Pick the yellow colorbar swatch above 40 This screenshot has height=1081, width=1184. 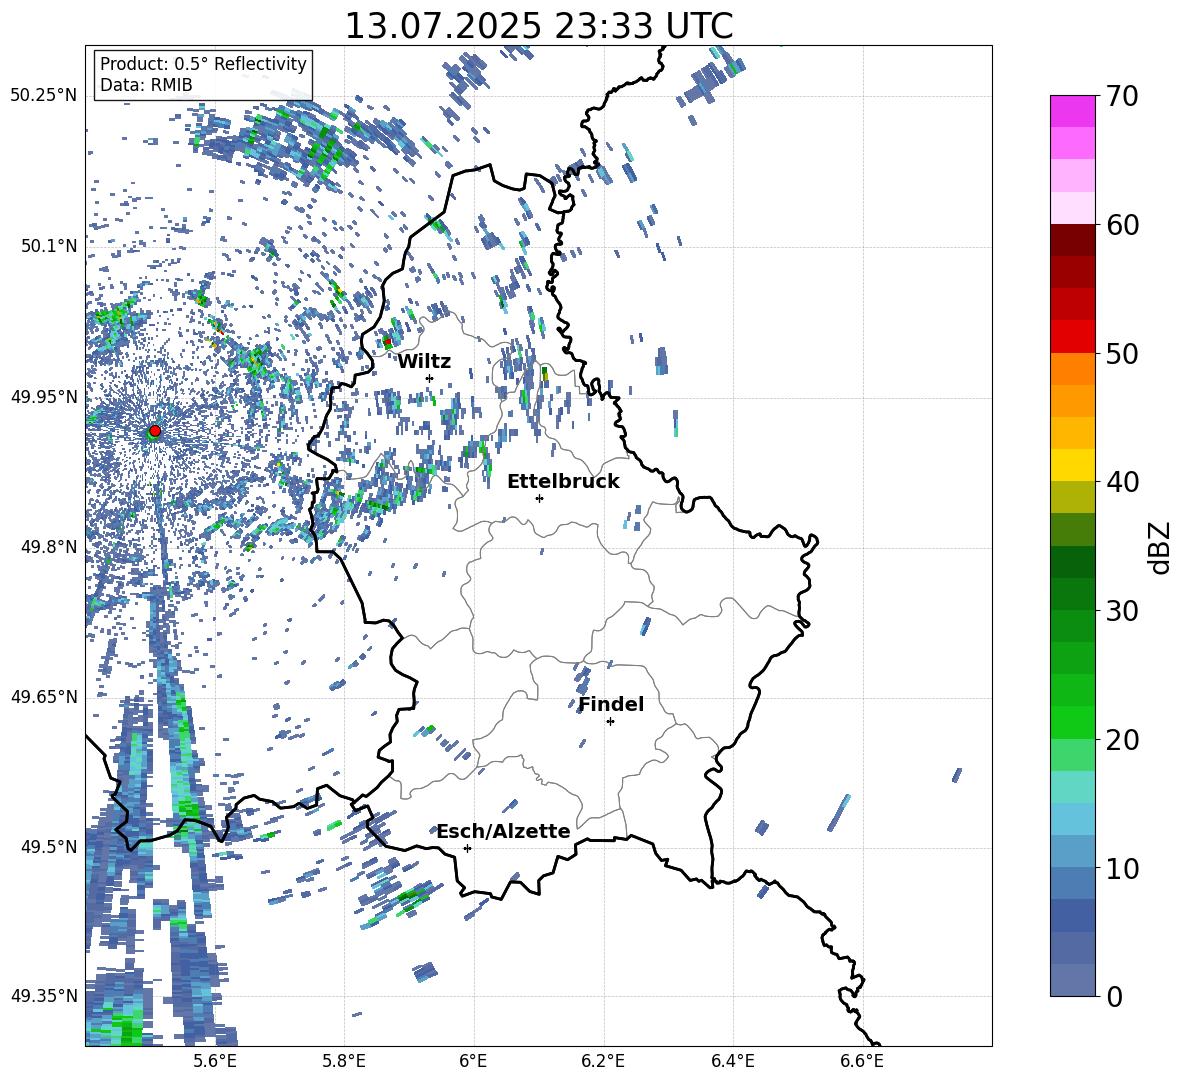(x=1072, y=465)
